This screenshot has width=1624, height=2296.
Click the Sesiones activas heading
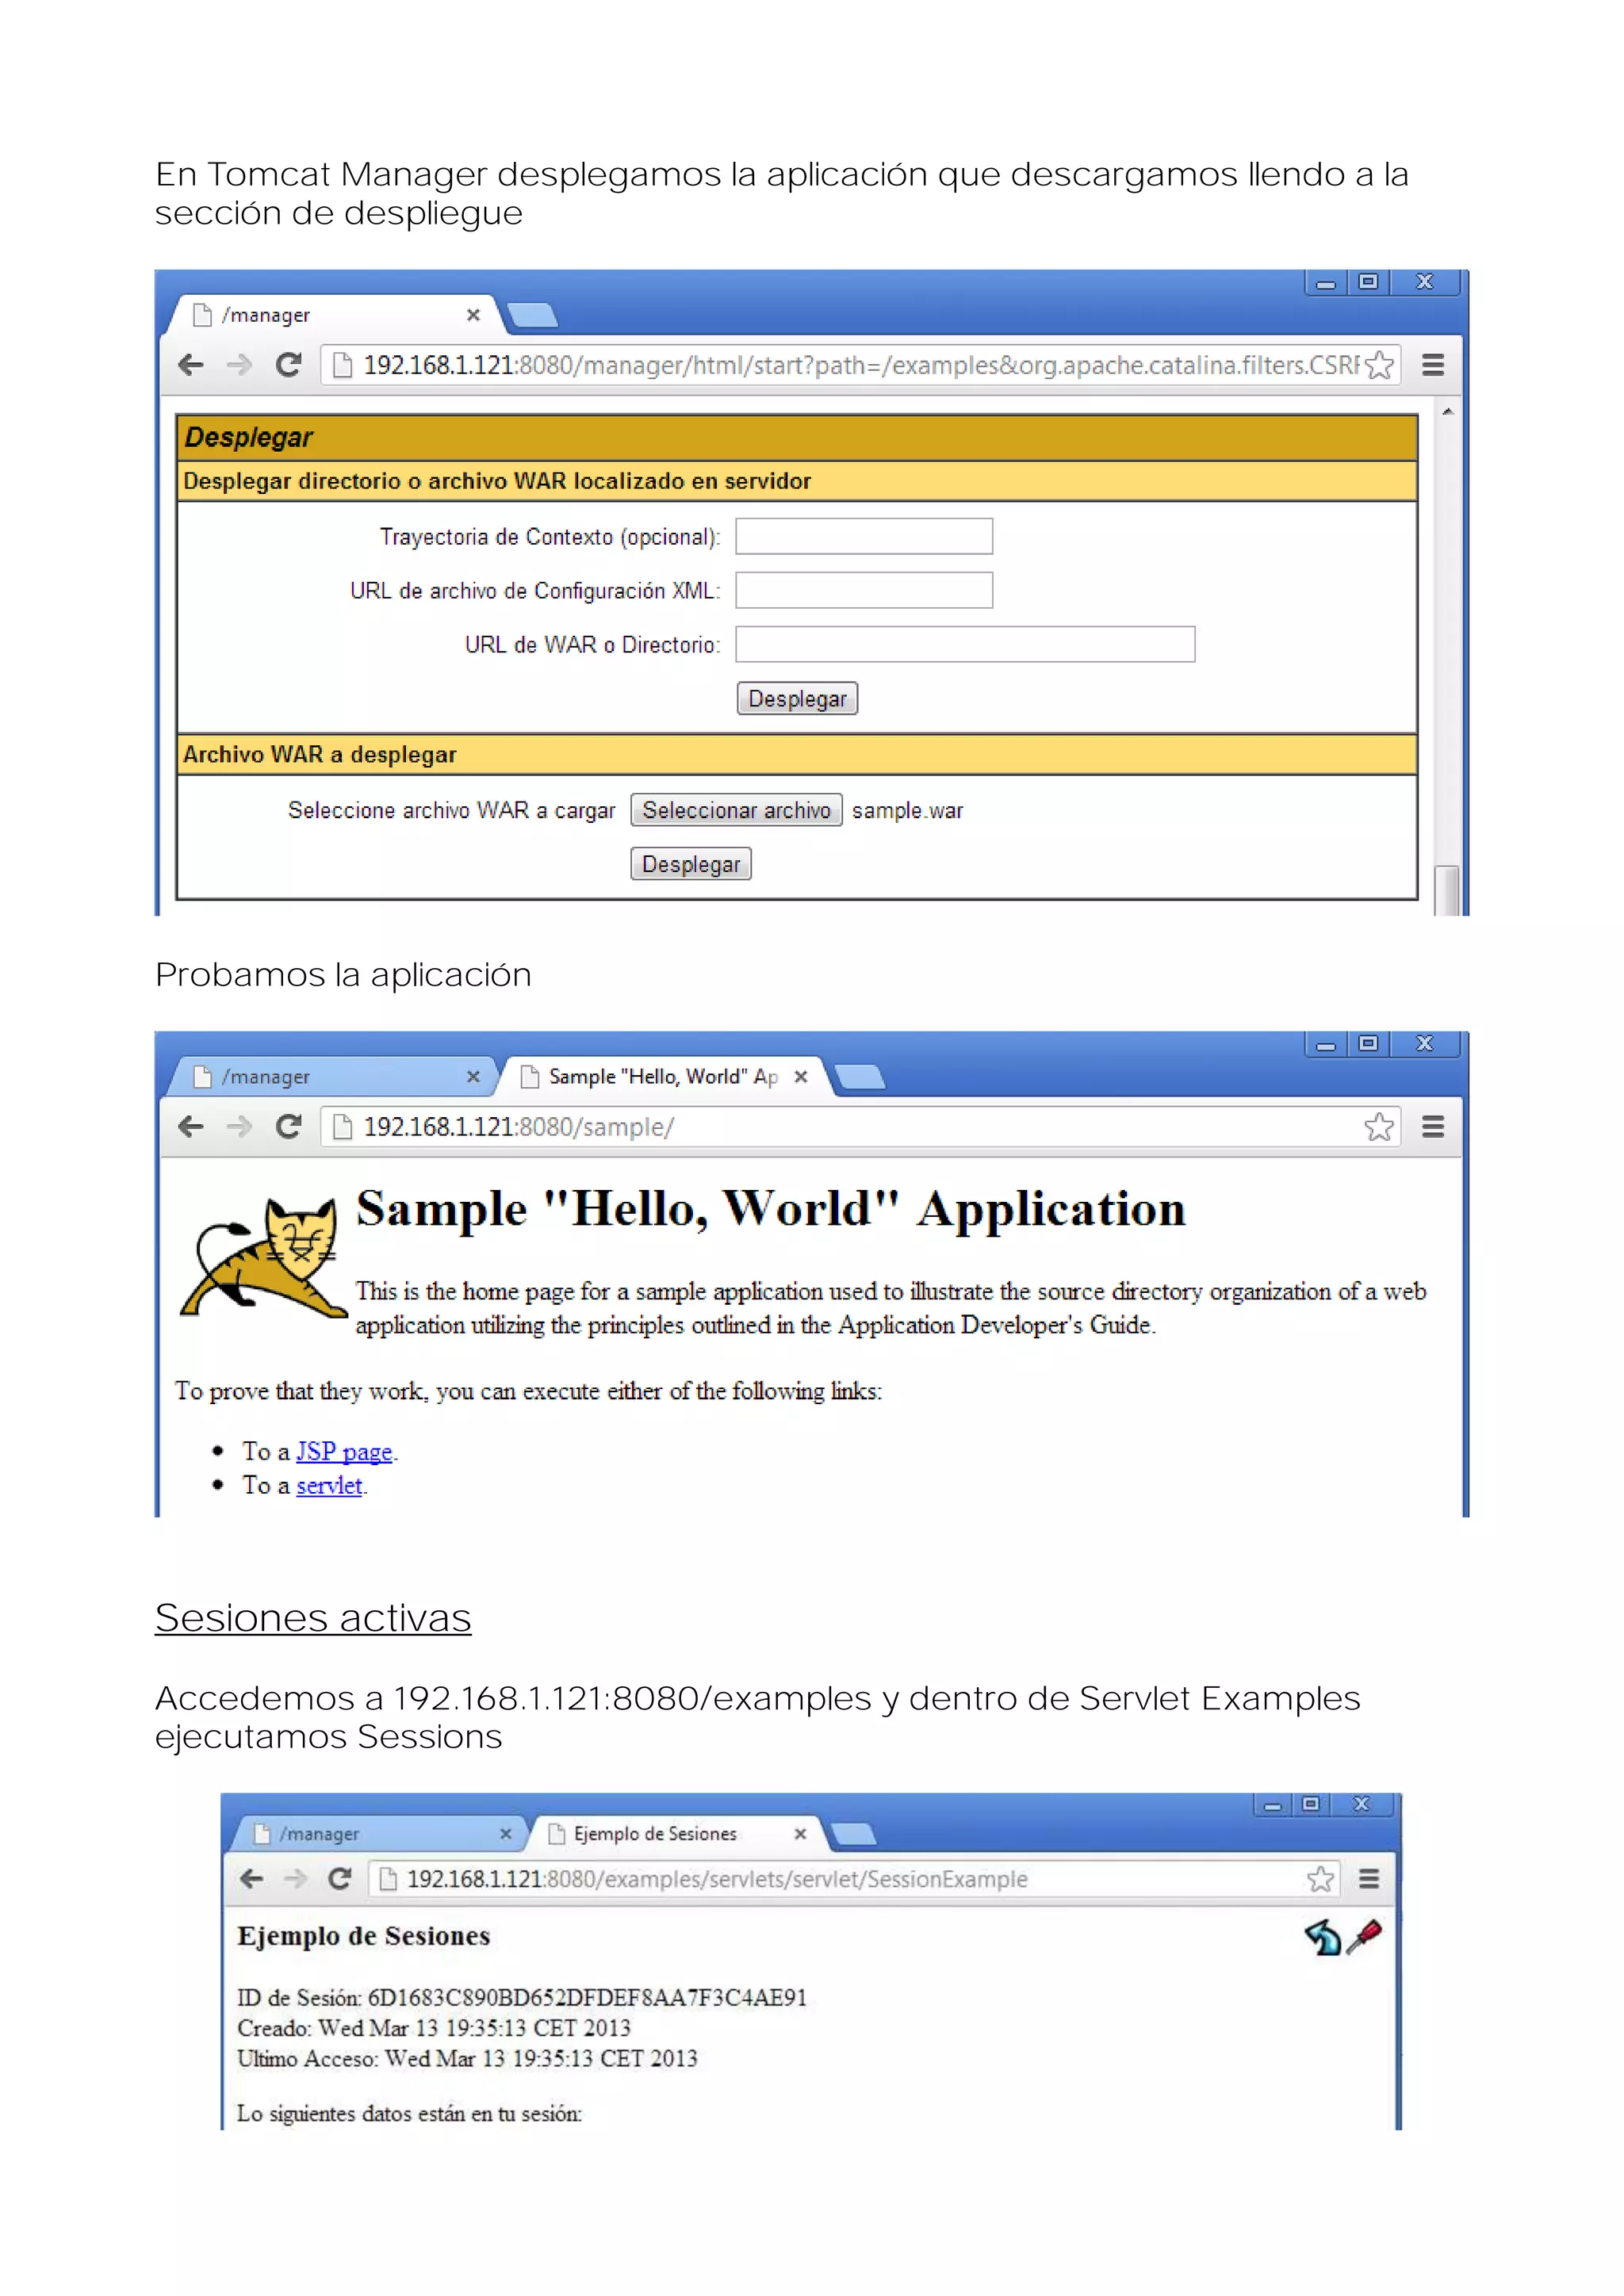(x=313, y=1617)
